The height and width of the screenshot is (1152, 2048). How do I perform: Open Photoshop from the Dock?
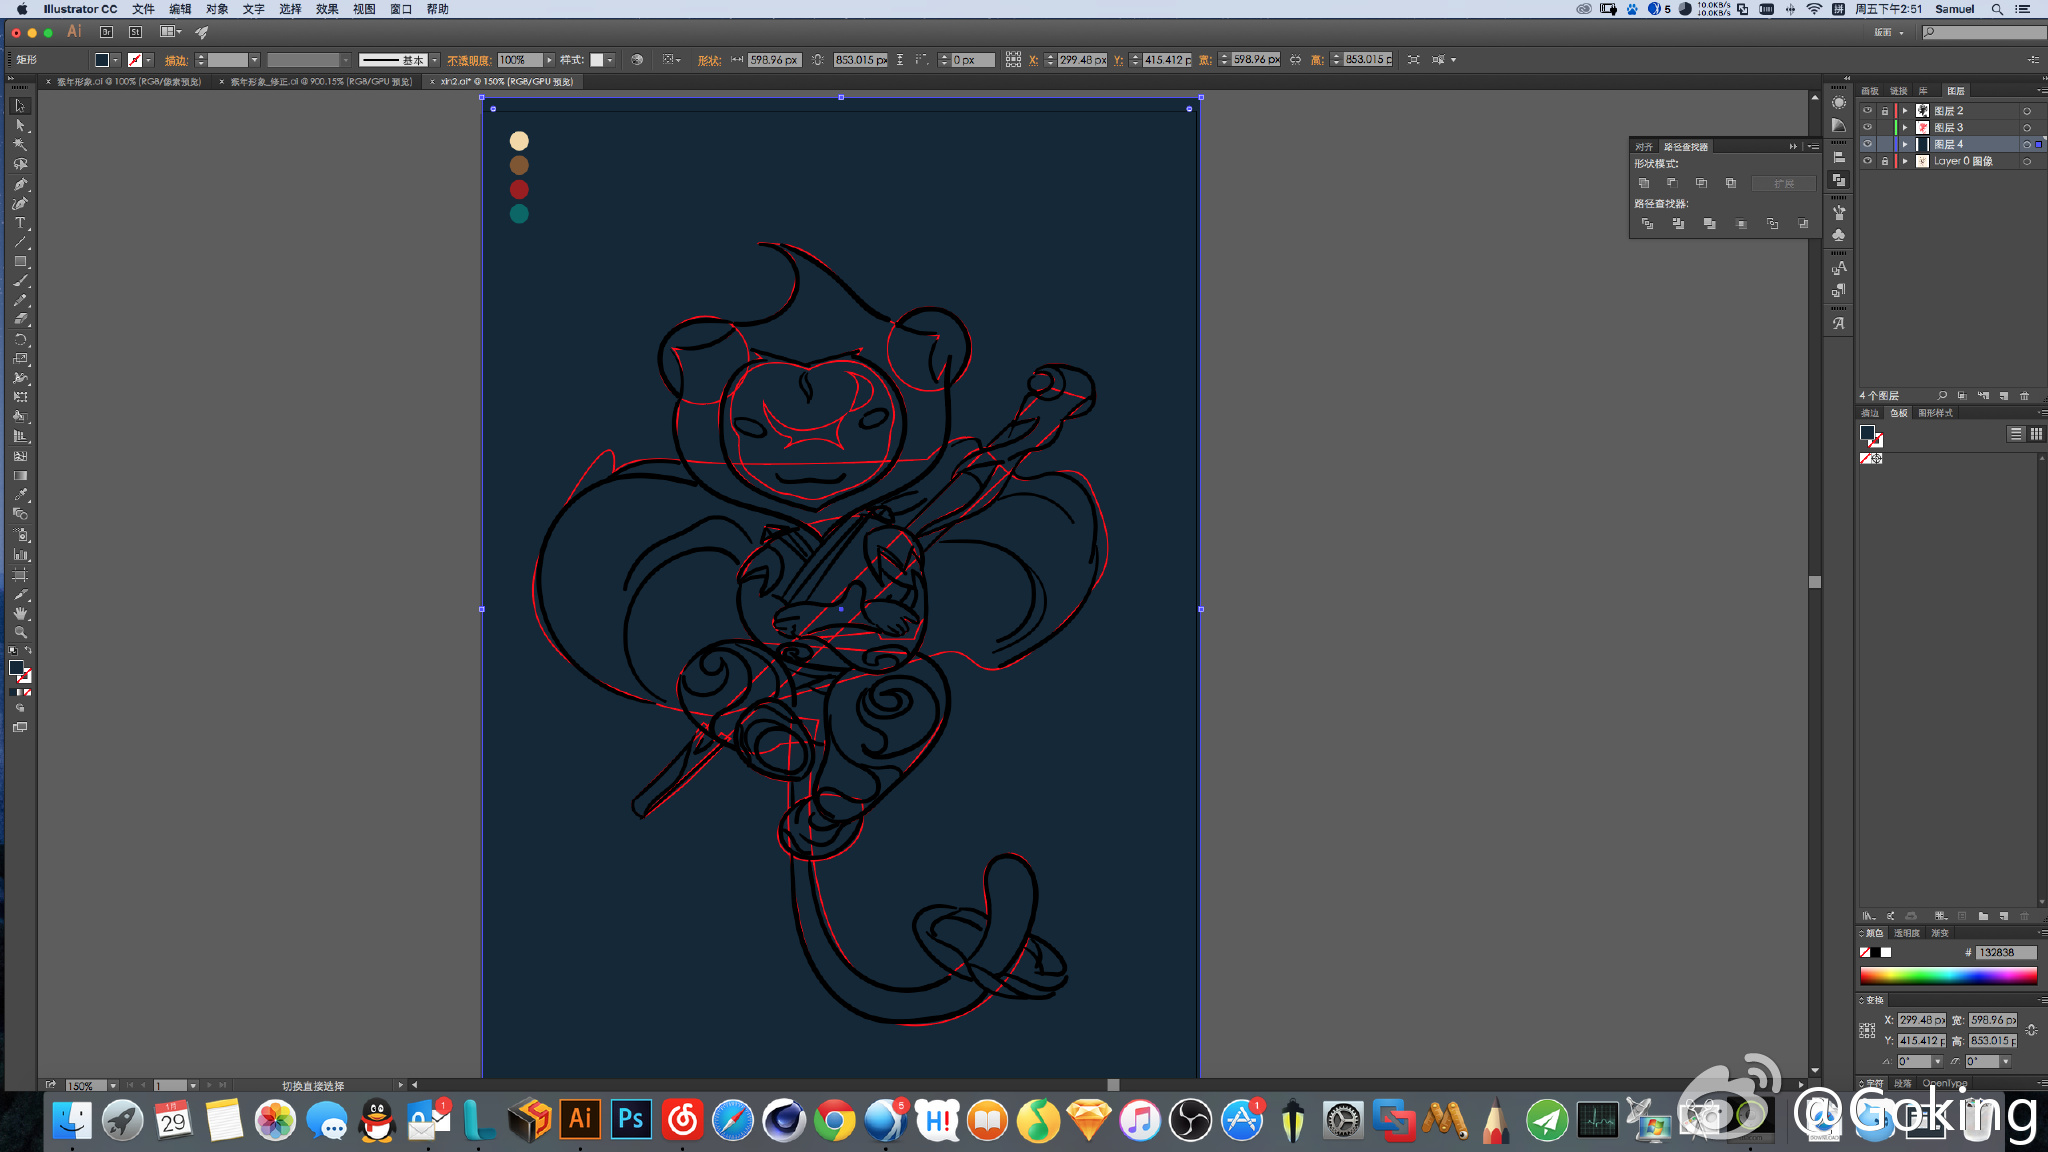tap(631, 1119)
